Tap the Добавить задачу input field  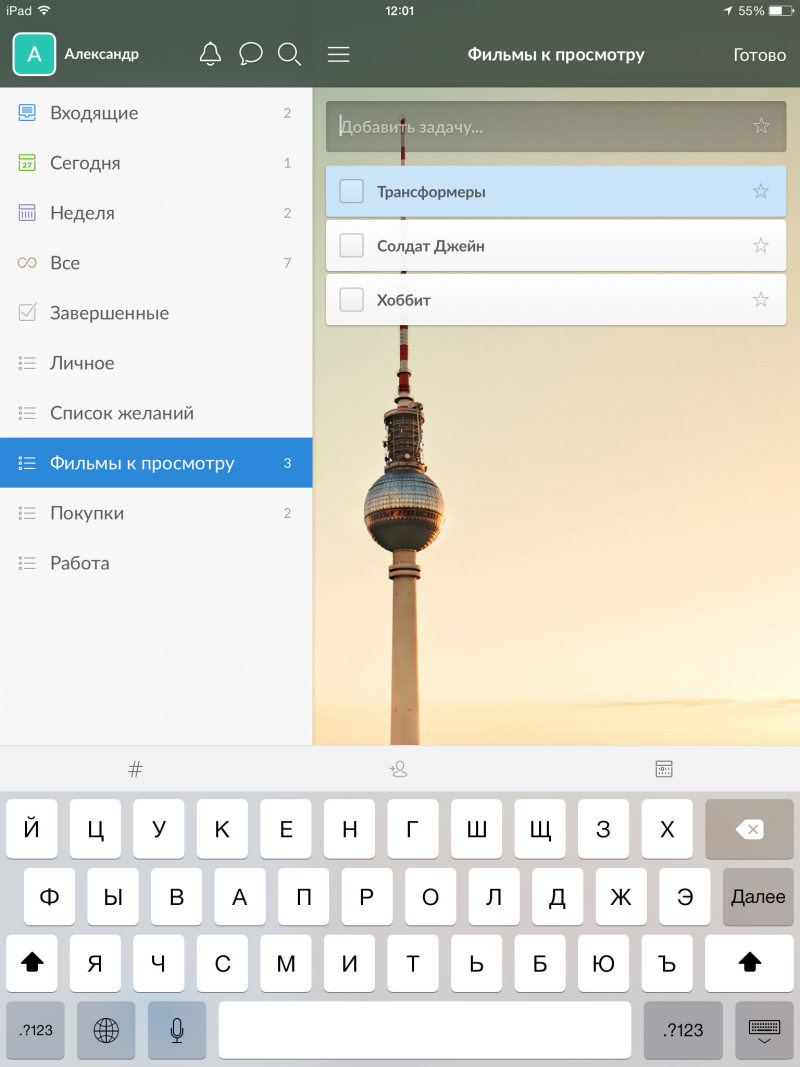pos(540,127)
